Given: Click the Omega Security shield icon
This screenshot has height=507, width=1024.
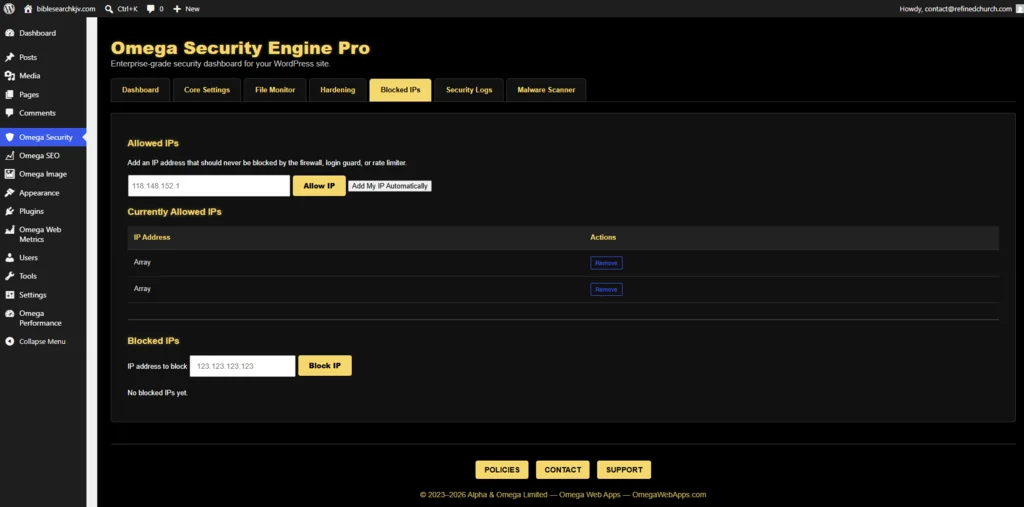Looking at the screenshot, I should (x=9, y=137).
